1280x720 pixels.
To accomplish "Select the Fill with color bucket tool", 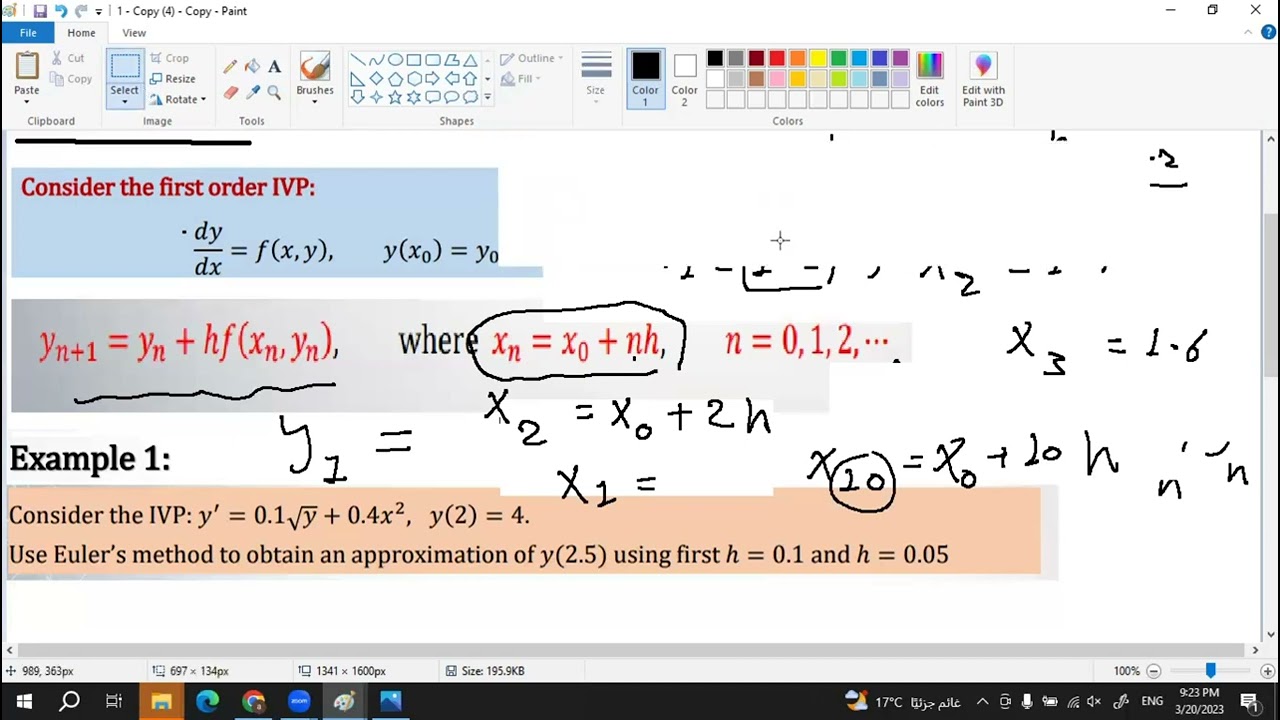I will (x=252, y=67).
